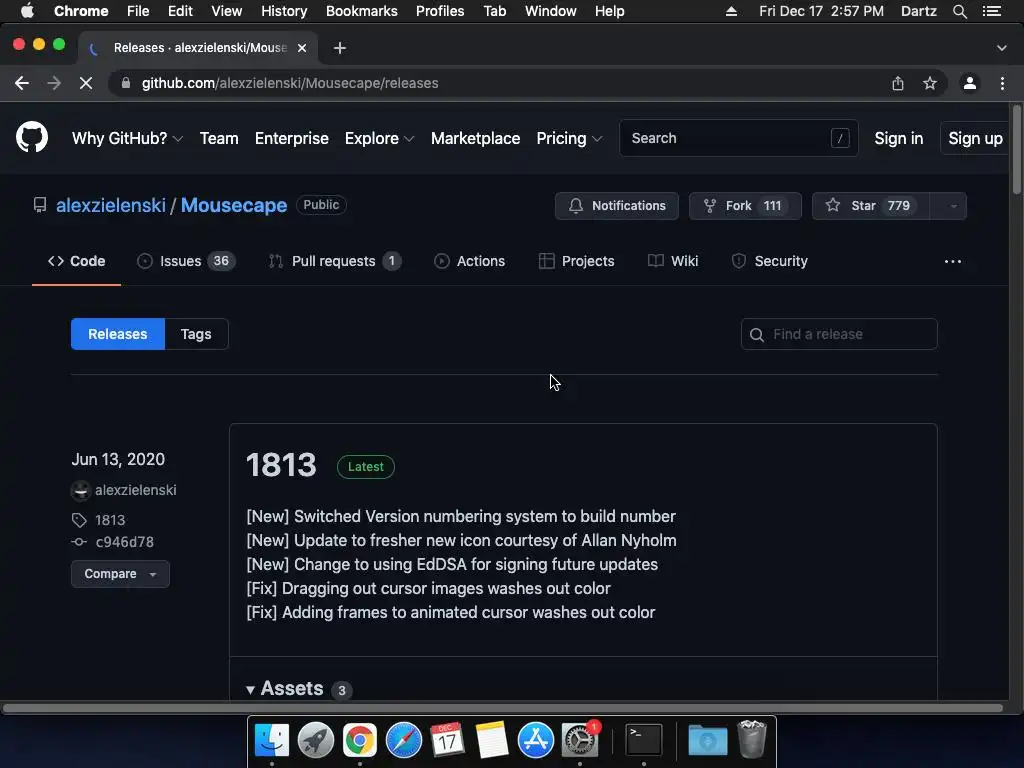1024x768 pixels.
Task: Expand the Explore dropdown
Action: click(379, 138)
